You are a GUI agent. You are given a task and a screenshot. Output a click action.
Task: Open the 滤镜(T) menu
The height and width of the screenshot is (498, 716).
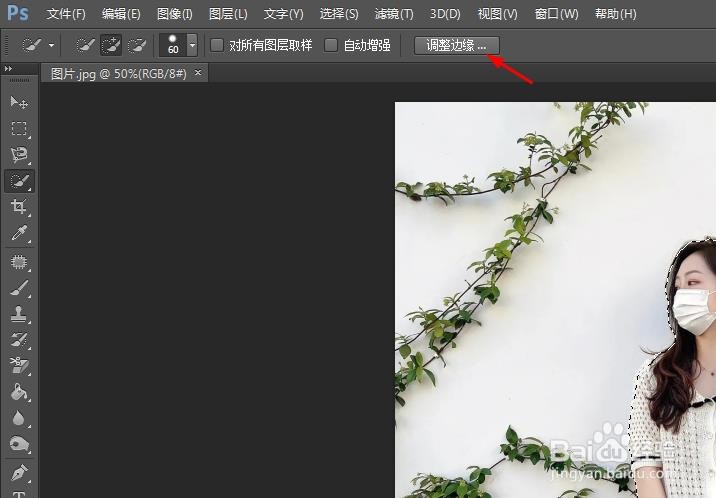point(394,14)
